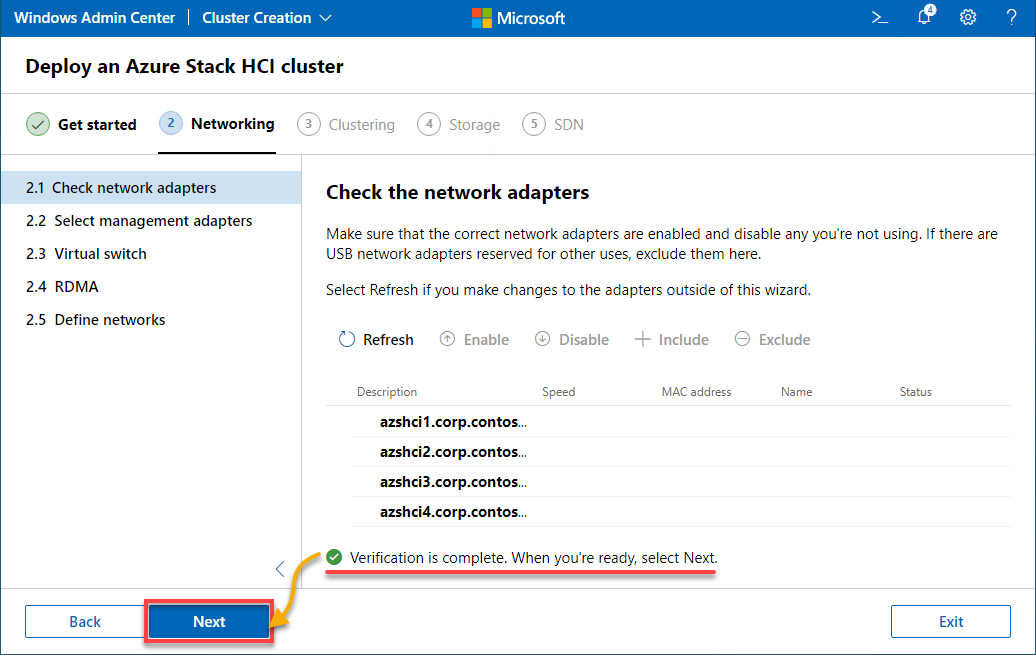
Task: Open the settings gear icon
Action: 968,18
